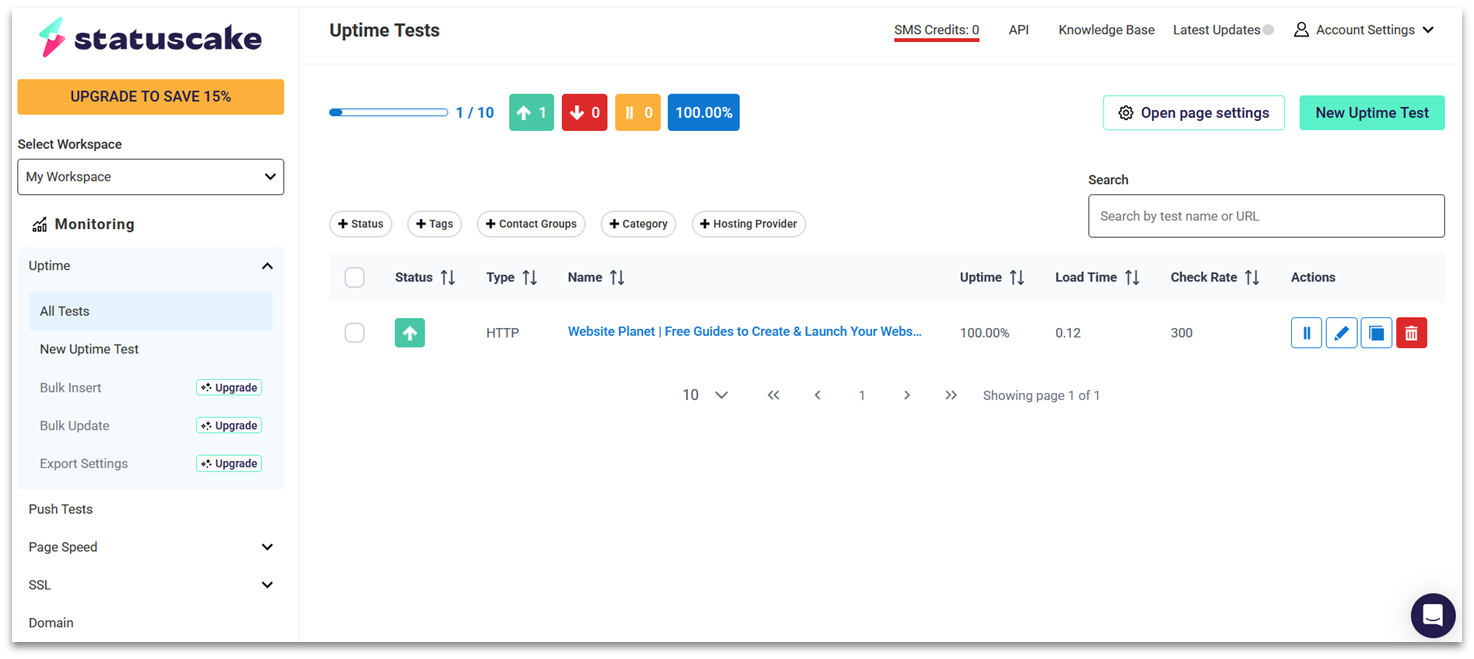The height and width of the screenshot is (659, 1474).
Task: Open the live chat bubble
Action: click(x=1432, y=615)
